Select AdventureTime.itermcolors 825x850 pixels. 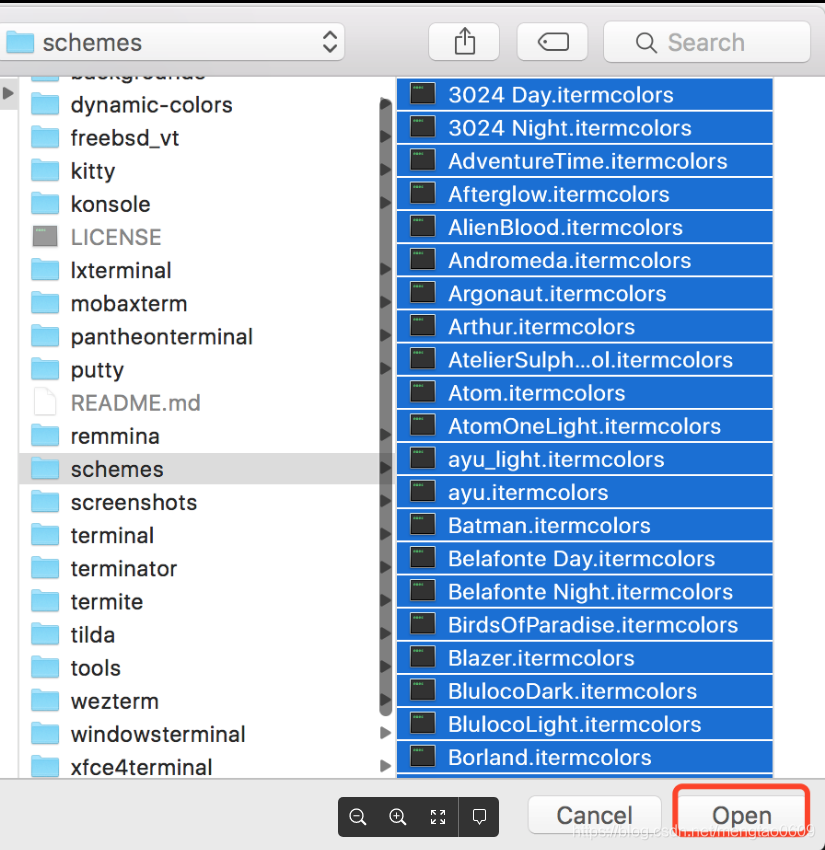(x=585, y=160)
